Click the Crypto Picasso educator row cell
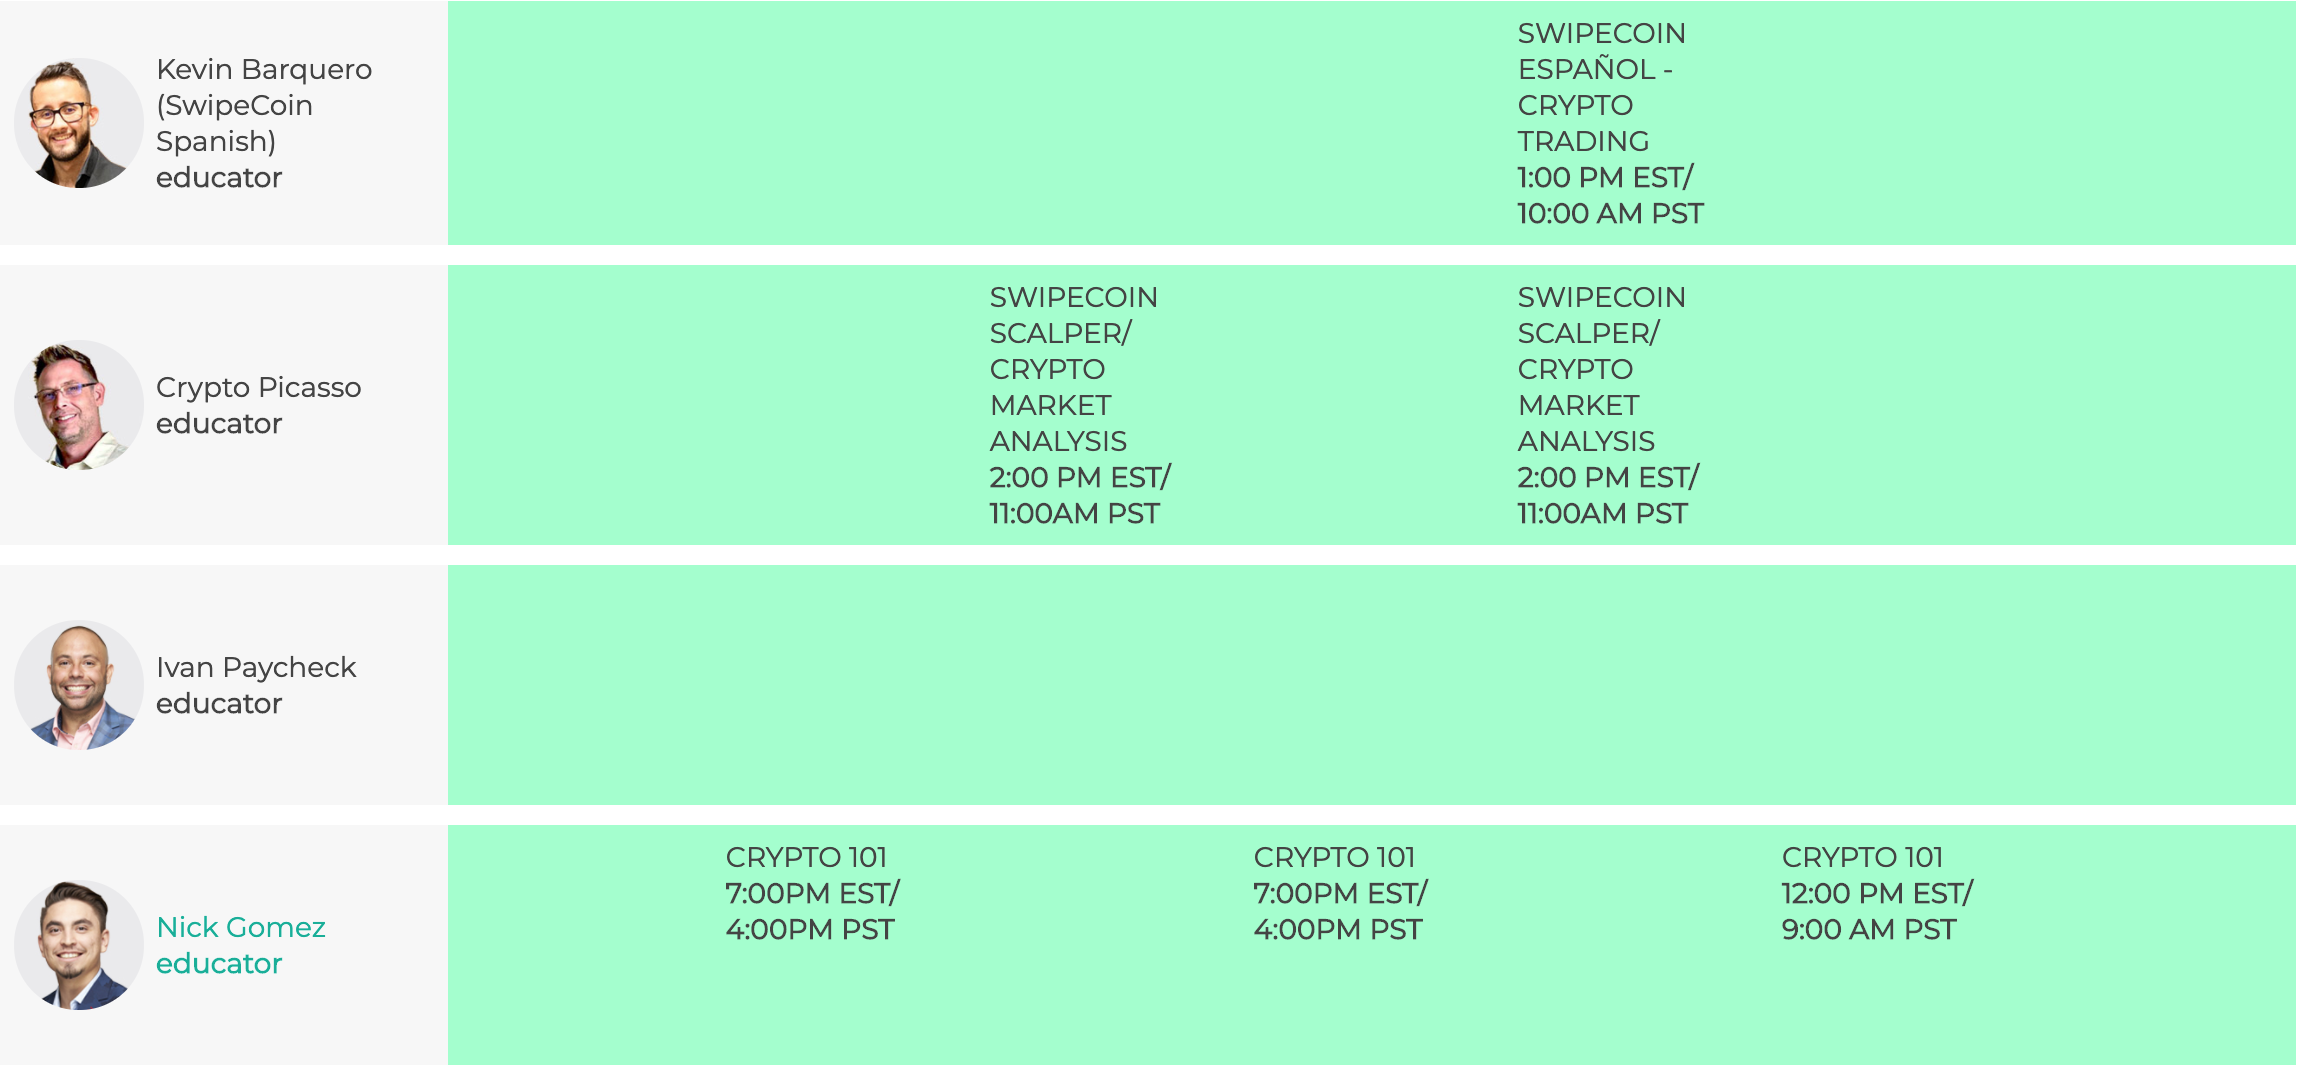 click(x=224, y=405)
